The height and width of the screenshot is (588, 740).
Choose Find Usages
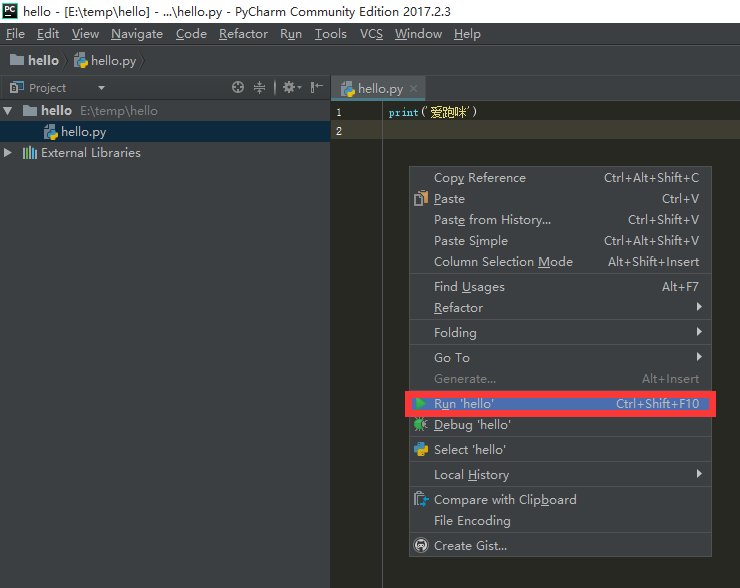561,287
